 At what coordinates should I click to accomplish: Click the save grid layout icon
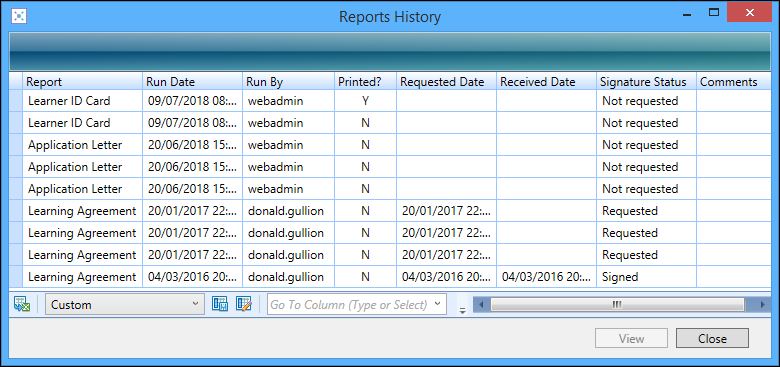click(220, 304)
